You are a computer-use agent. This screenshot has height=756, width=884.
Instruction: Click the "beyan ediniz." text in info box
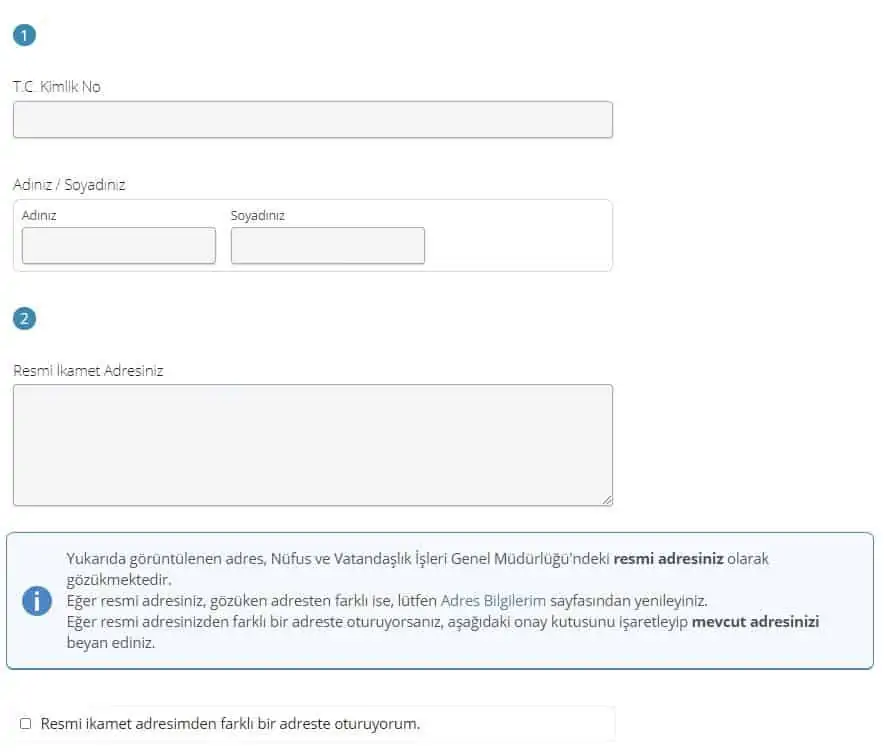pyautogui.click(x=110, y=643)
